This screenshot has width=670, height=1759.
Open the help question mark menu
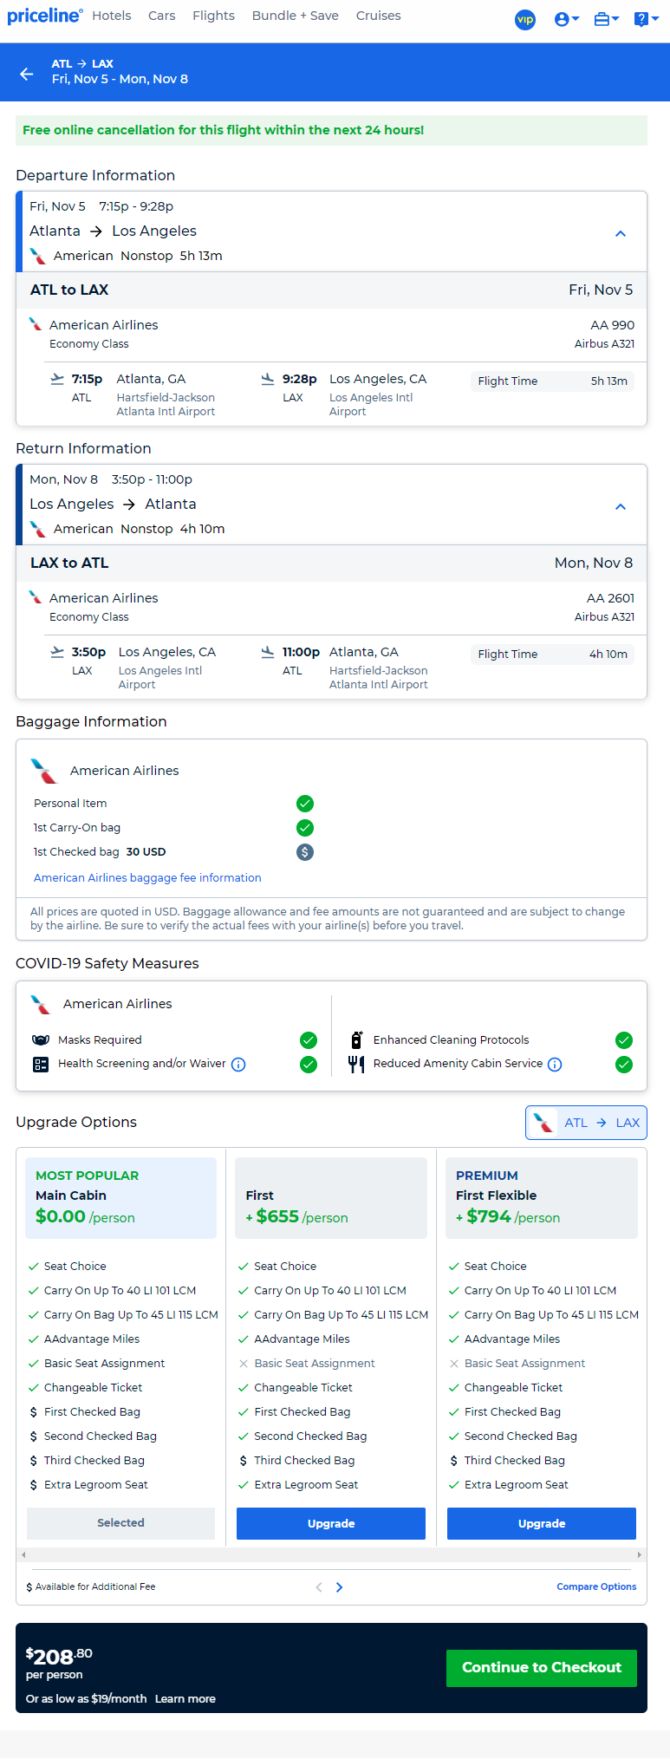coord(646,19)
